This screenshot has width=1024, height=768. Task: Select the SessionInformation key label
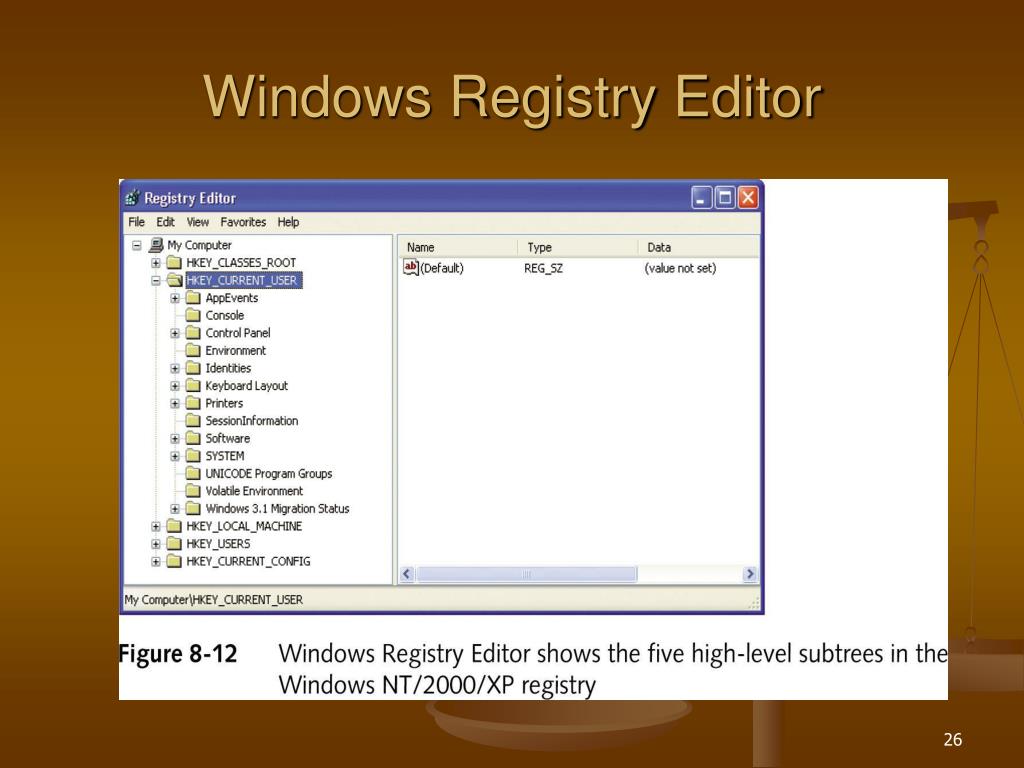pos(251,421)
